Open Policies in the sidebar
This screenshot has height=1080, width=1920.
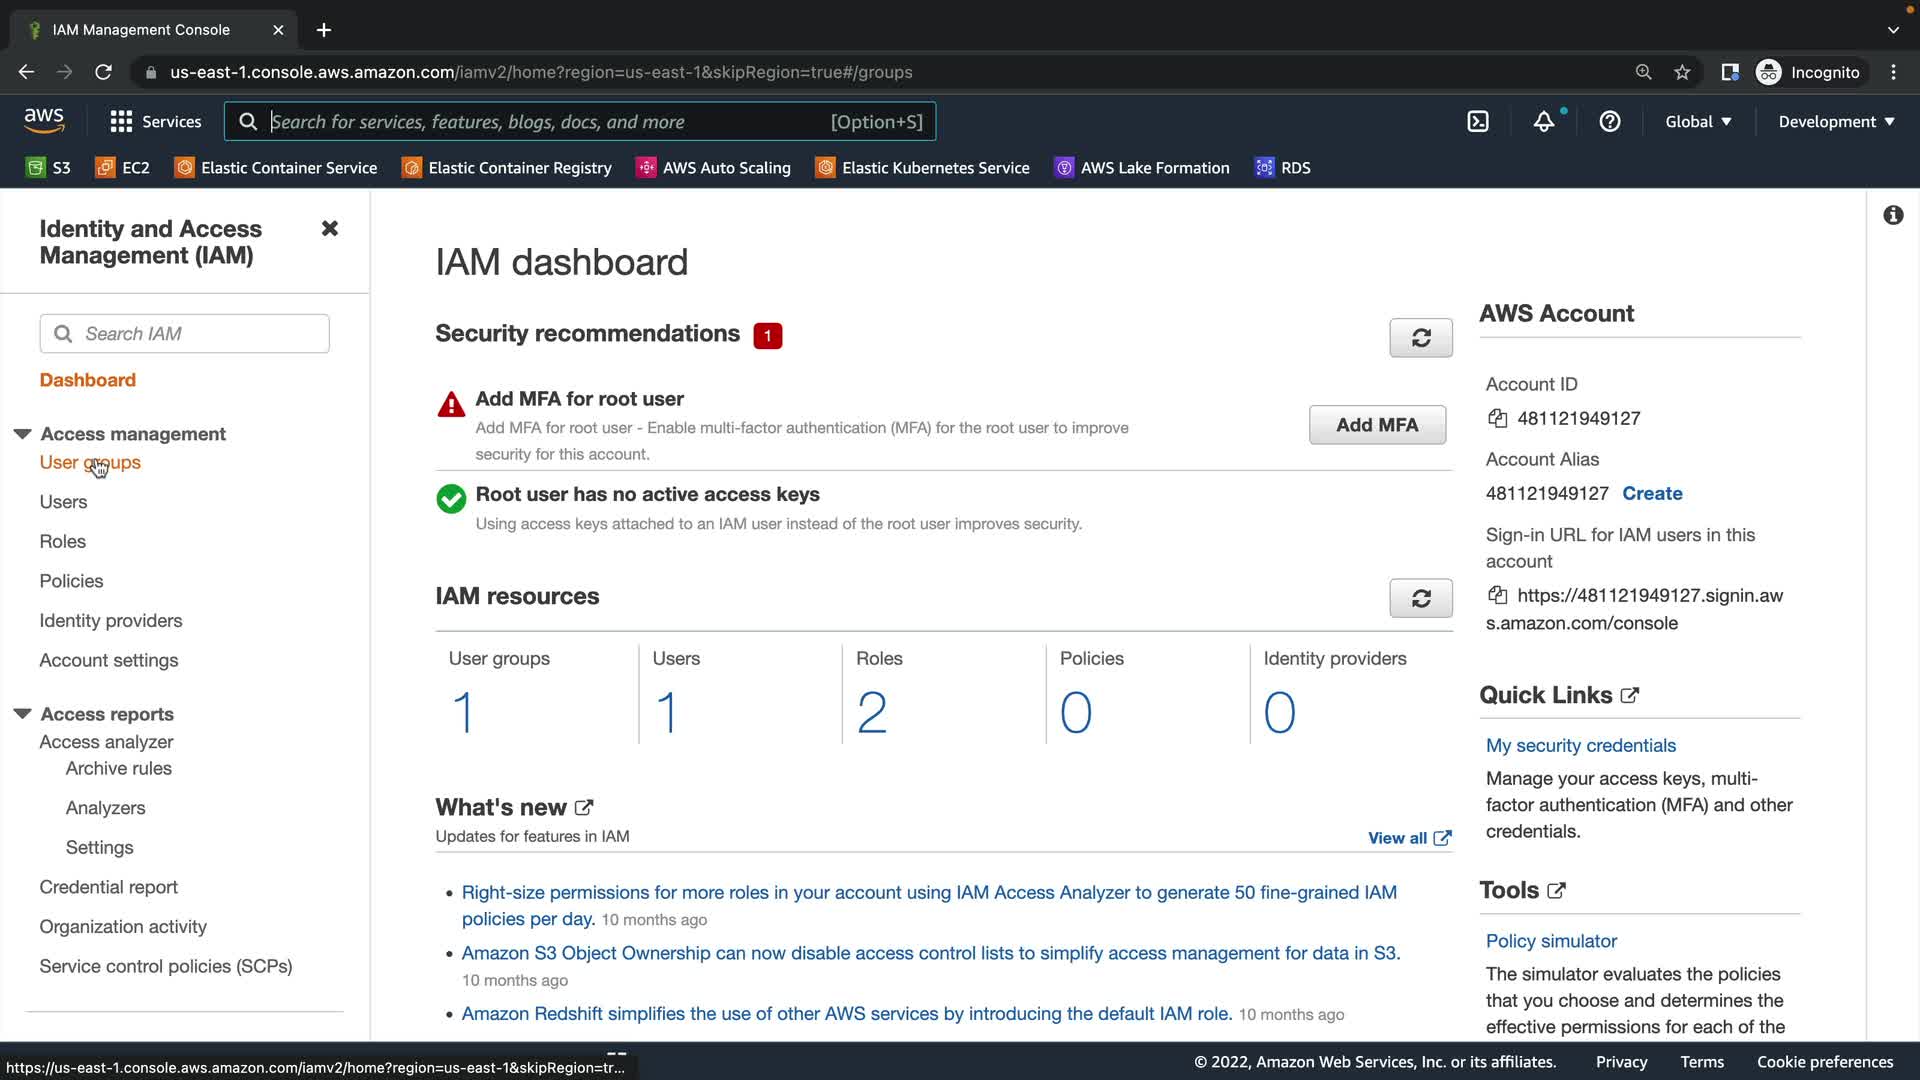(x=71, y=581)
